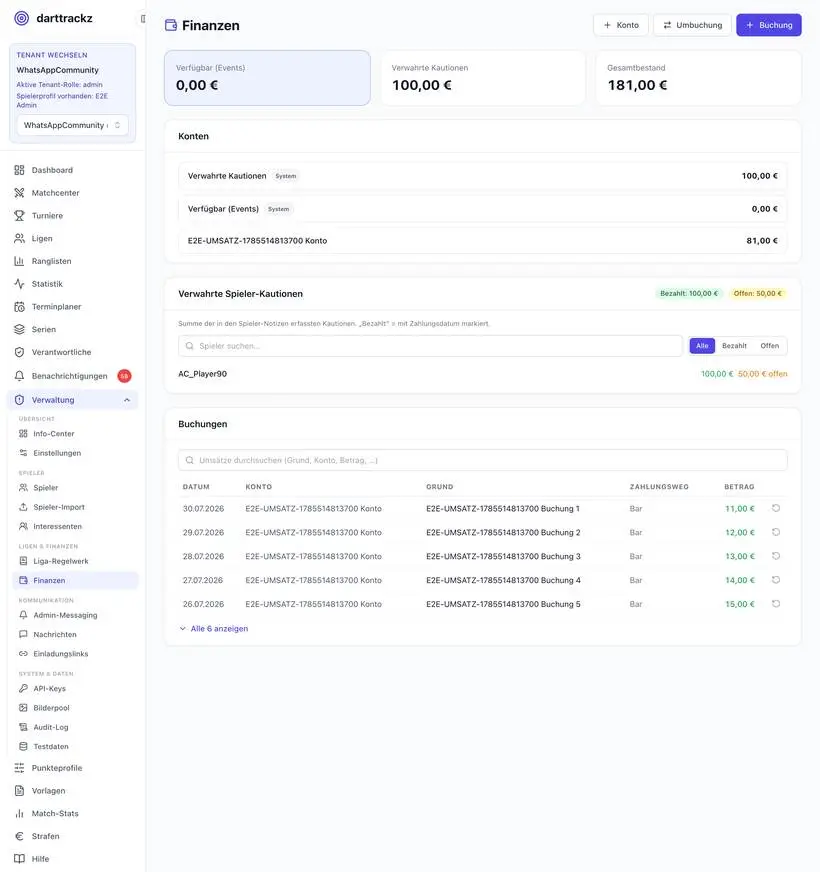Click the Punkteprofile sliders icon
This screenshot has width=820, height=872.
19,768
